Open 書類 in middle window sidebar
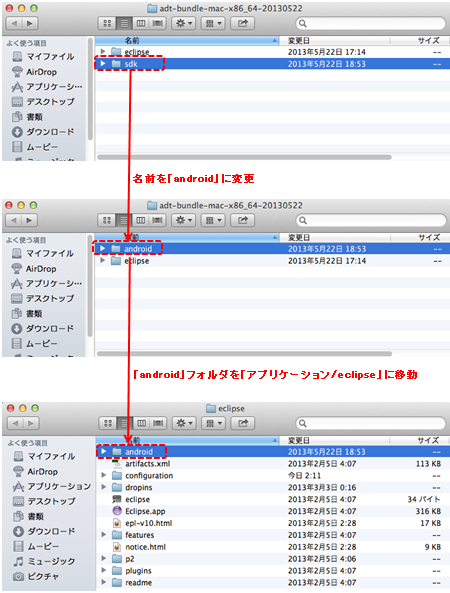The height and width of the screenshot is (593, 450). point(34,314)
